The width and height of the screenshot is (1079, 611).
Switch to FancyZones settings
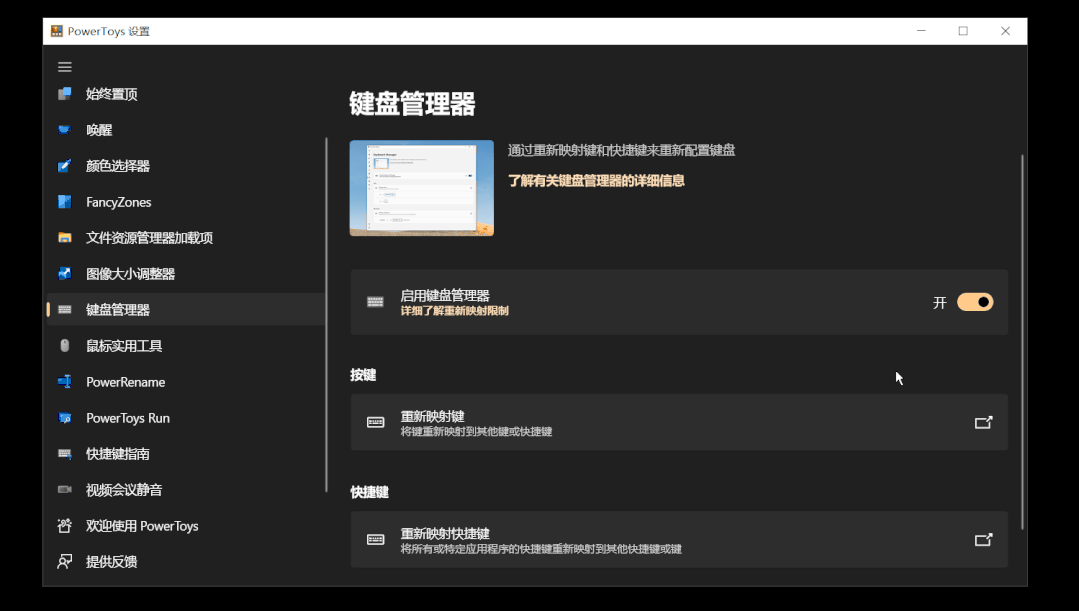click(x=186, y=202)
